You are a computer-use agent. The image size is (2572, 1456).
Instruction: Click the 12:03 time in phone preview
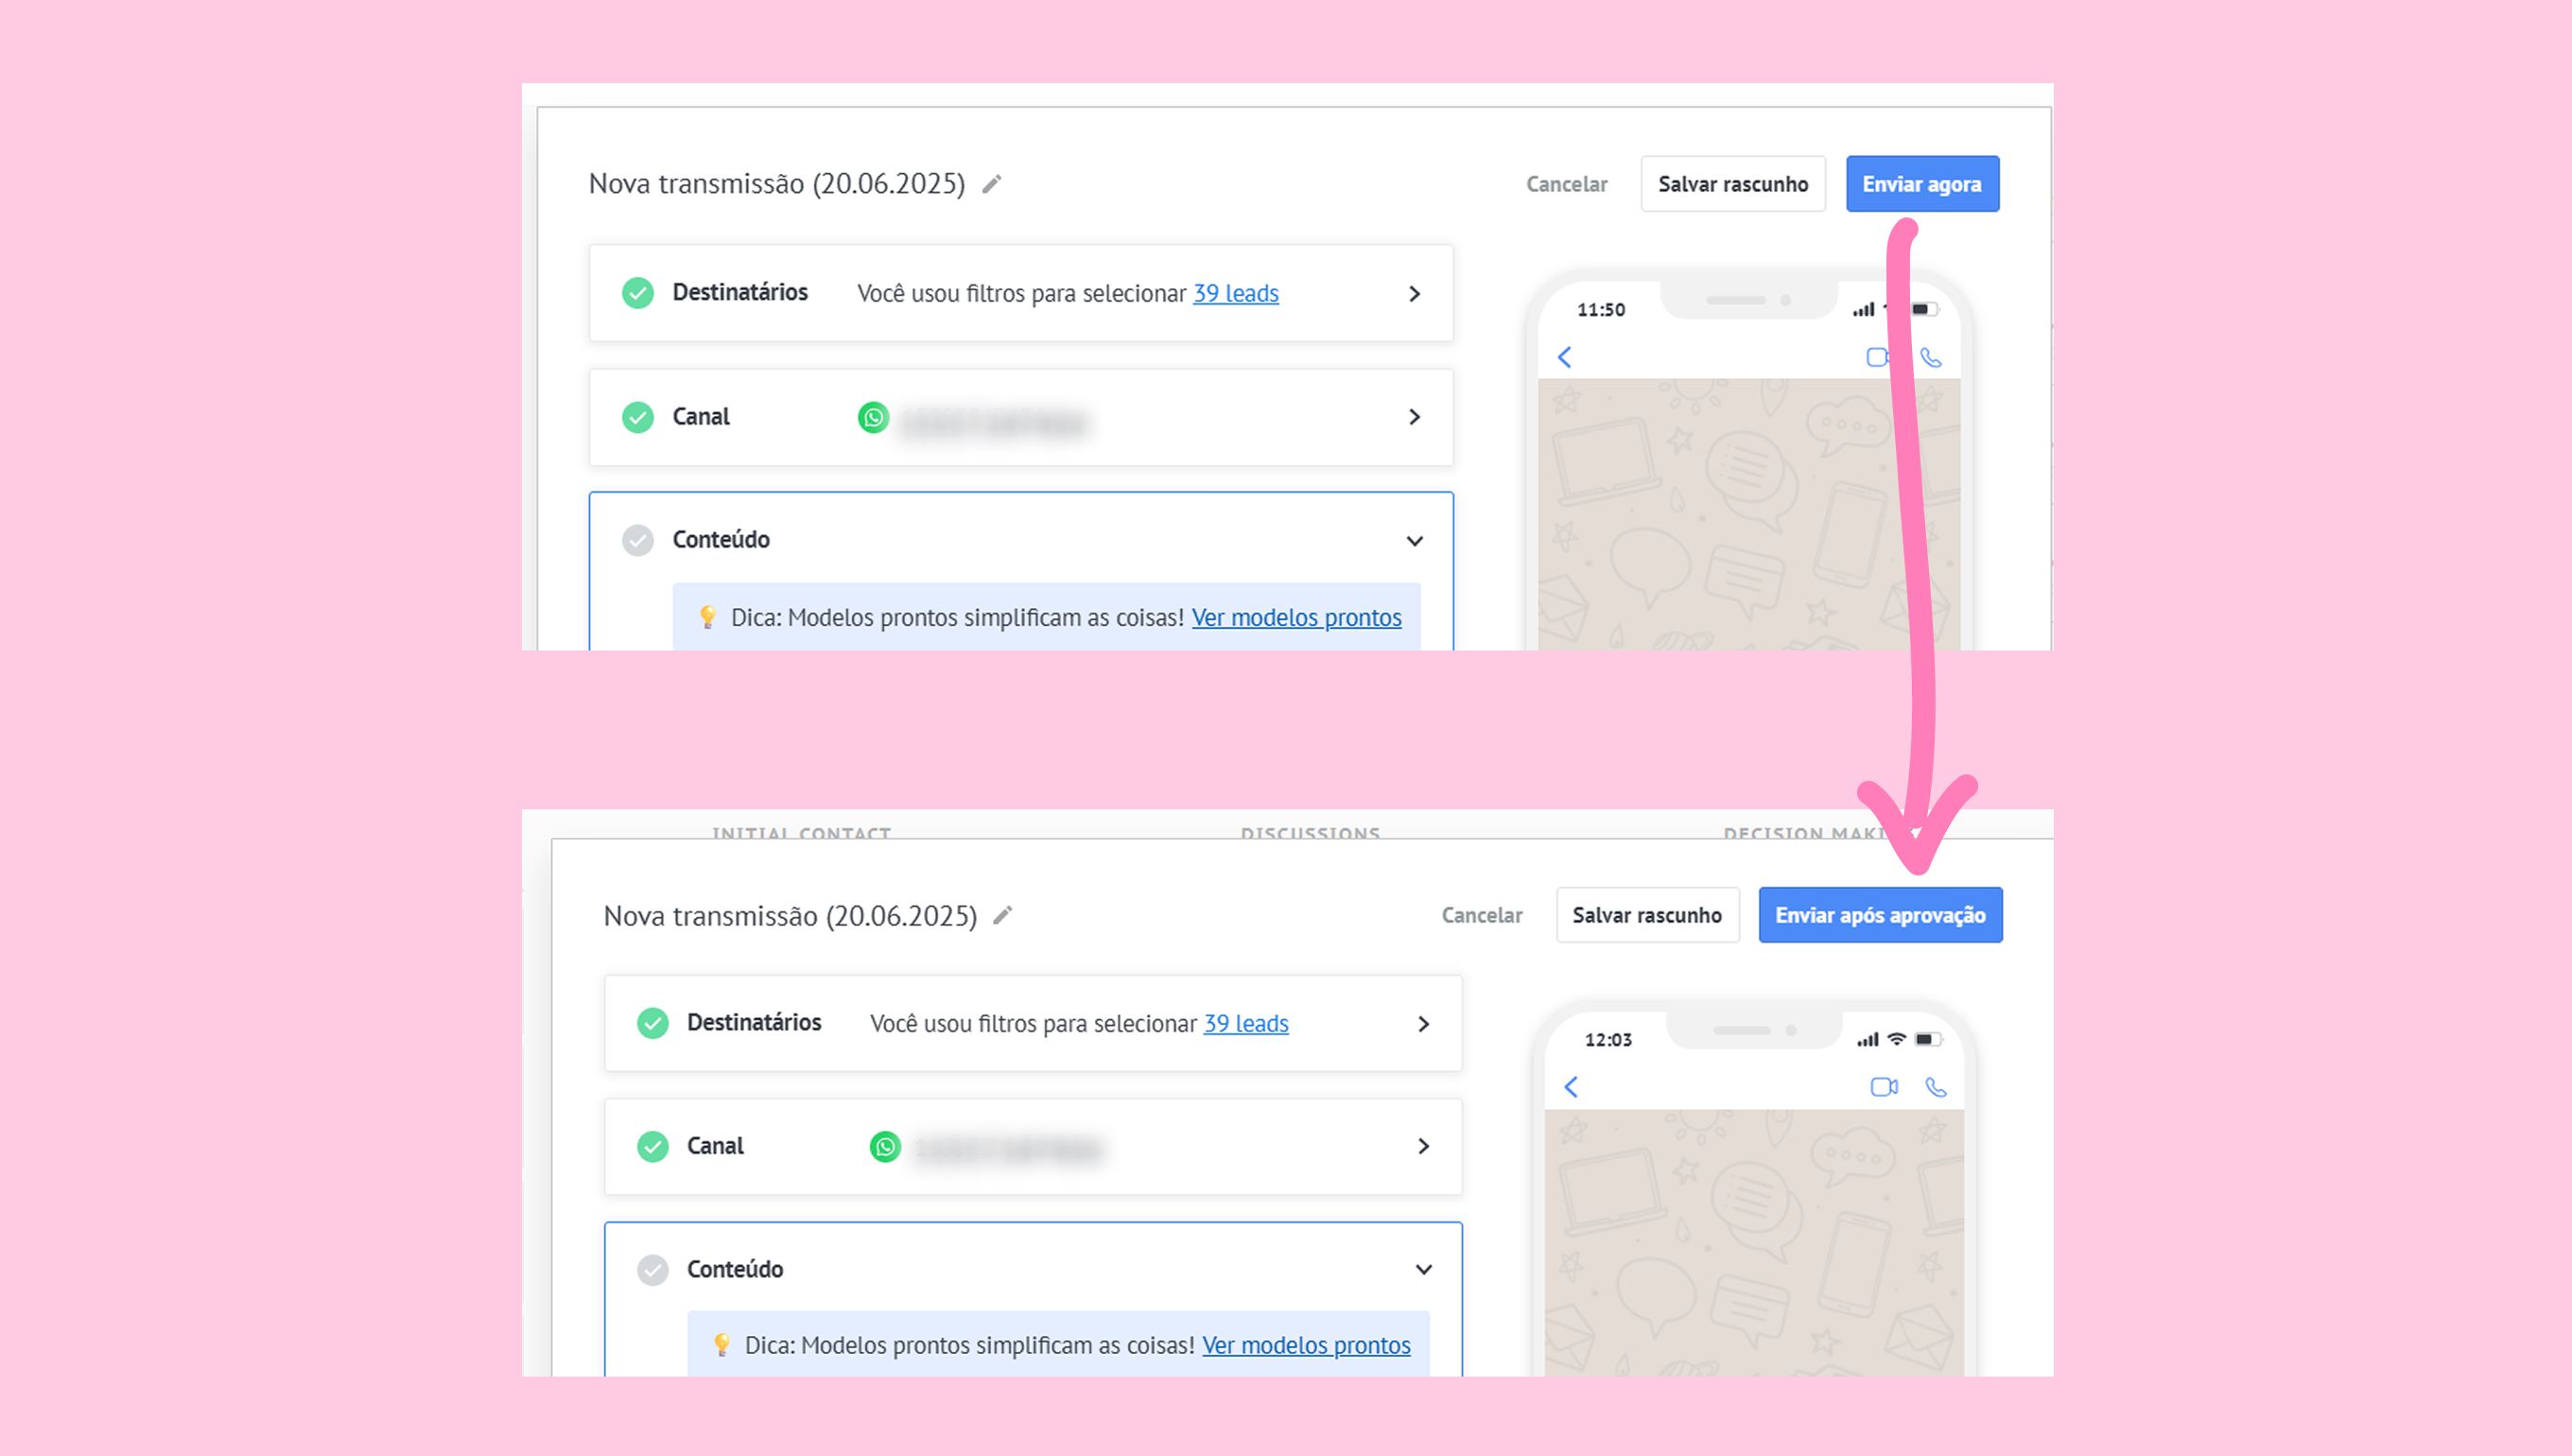coord(1608,1040)
